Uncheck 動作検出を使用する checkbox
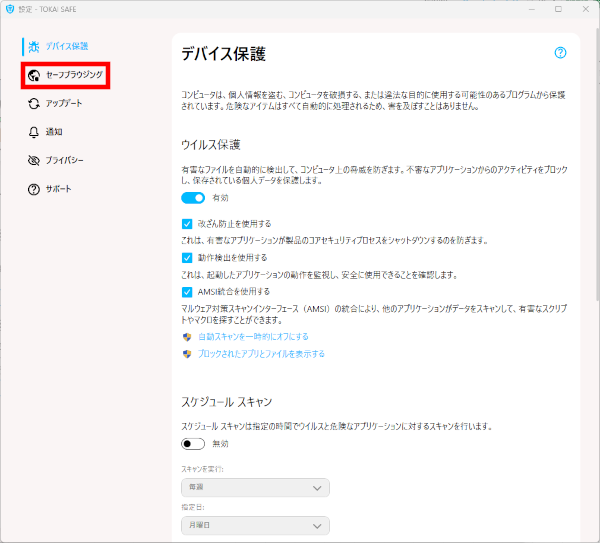This screenshot has height=543, width=600. coord(187,257)
